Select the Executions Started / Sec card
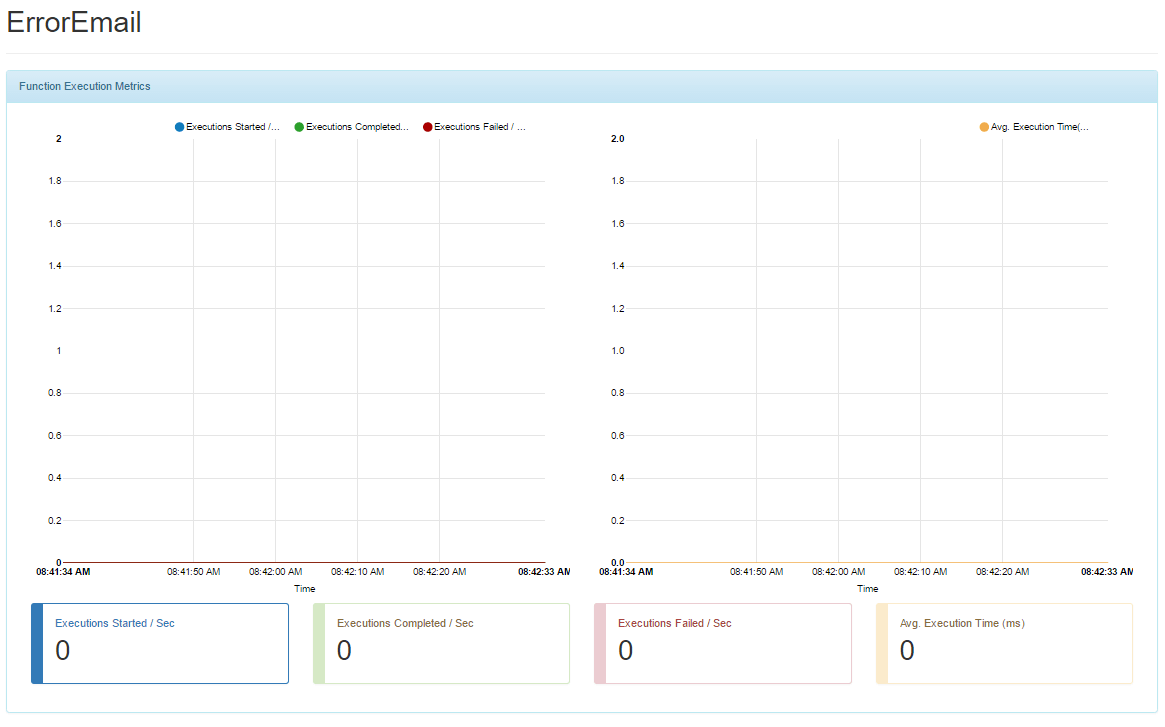The image size is (1165, 727). 160,644
